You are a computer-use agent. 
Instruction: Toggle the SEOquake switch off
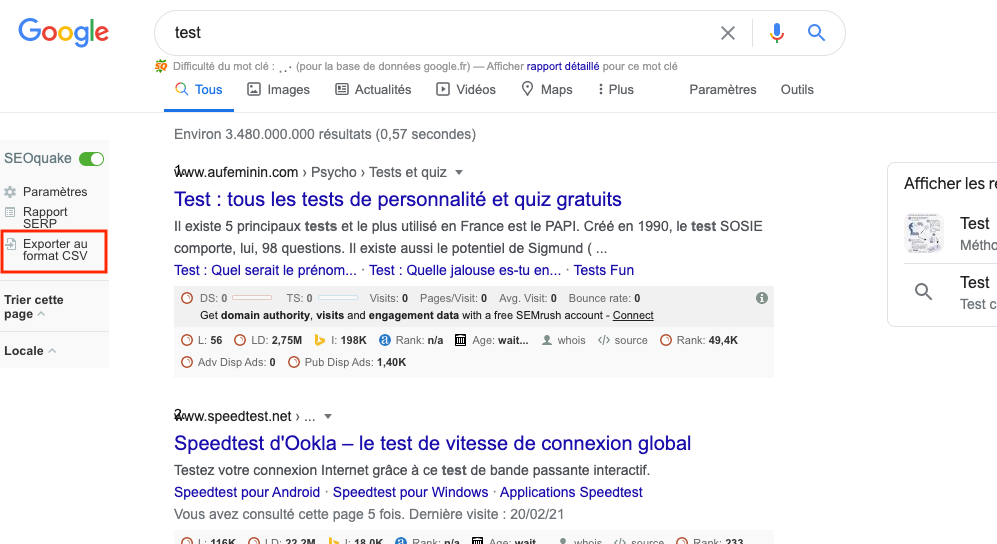(92, 159)
